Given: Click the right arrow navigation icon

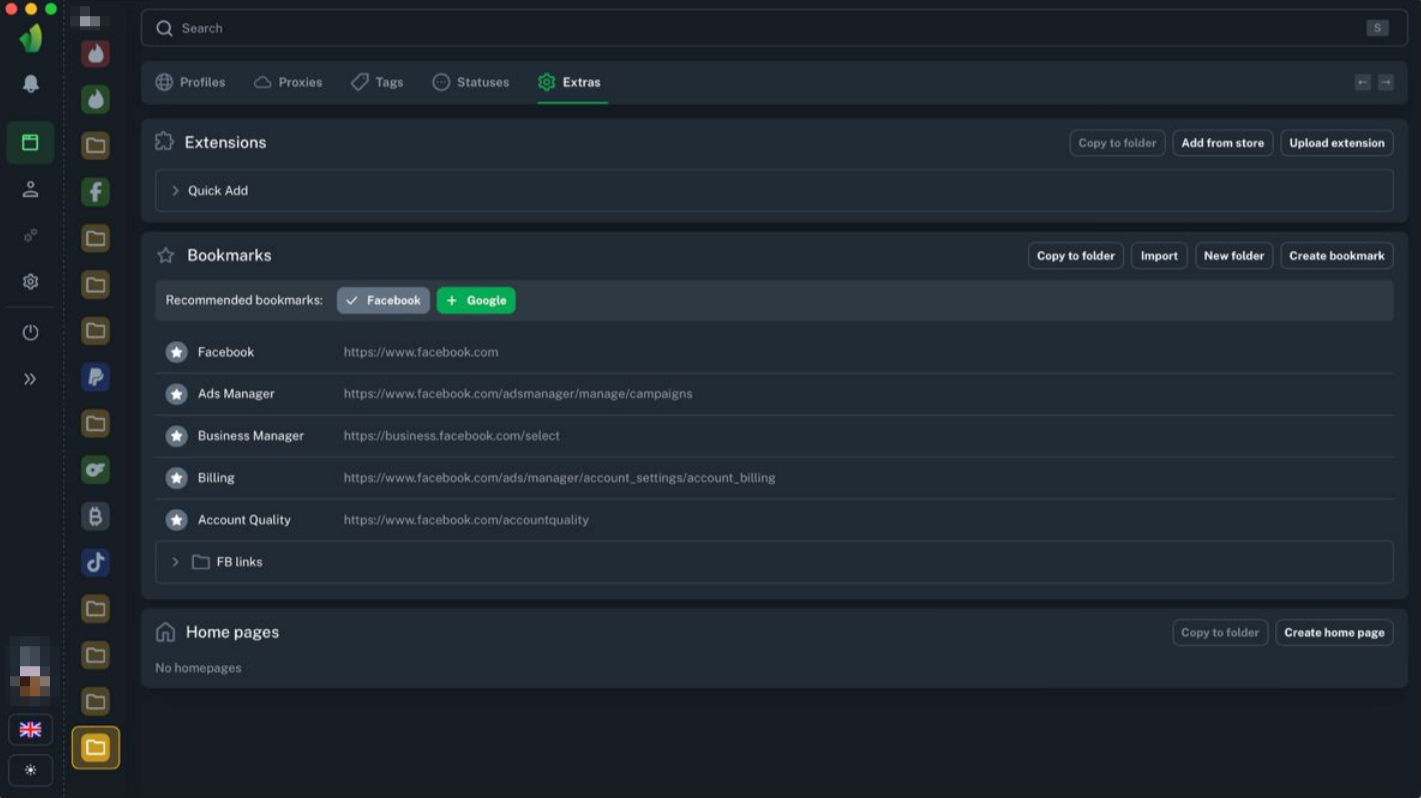Looking at the screenshot, I should point(1386,82).
